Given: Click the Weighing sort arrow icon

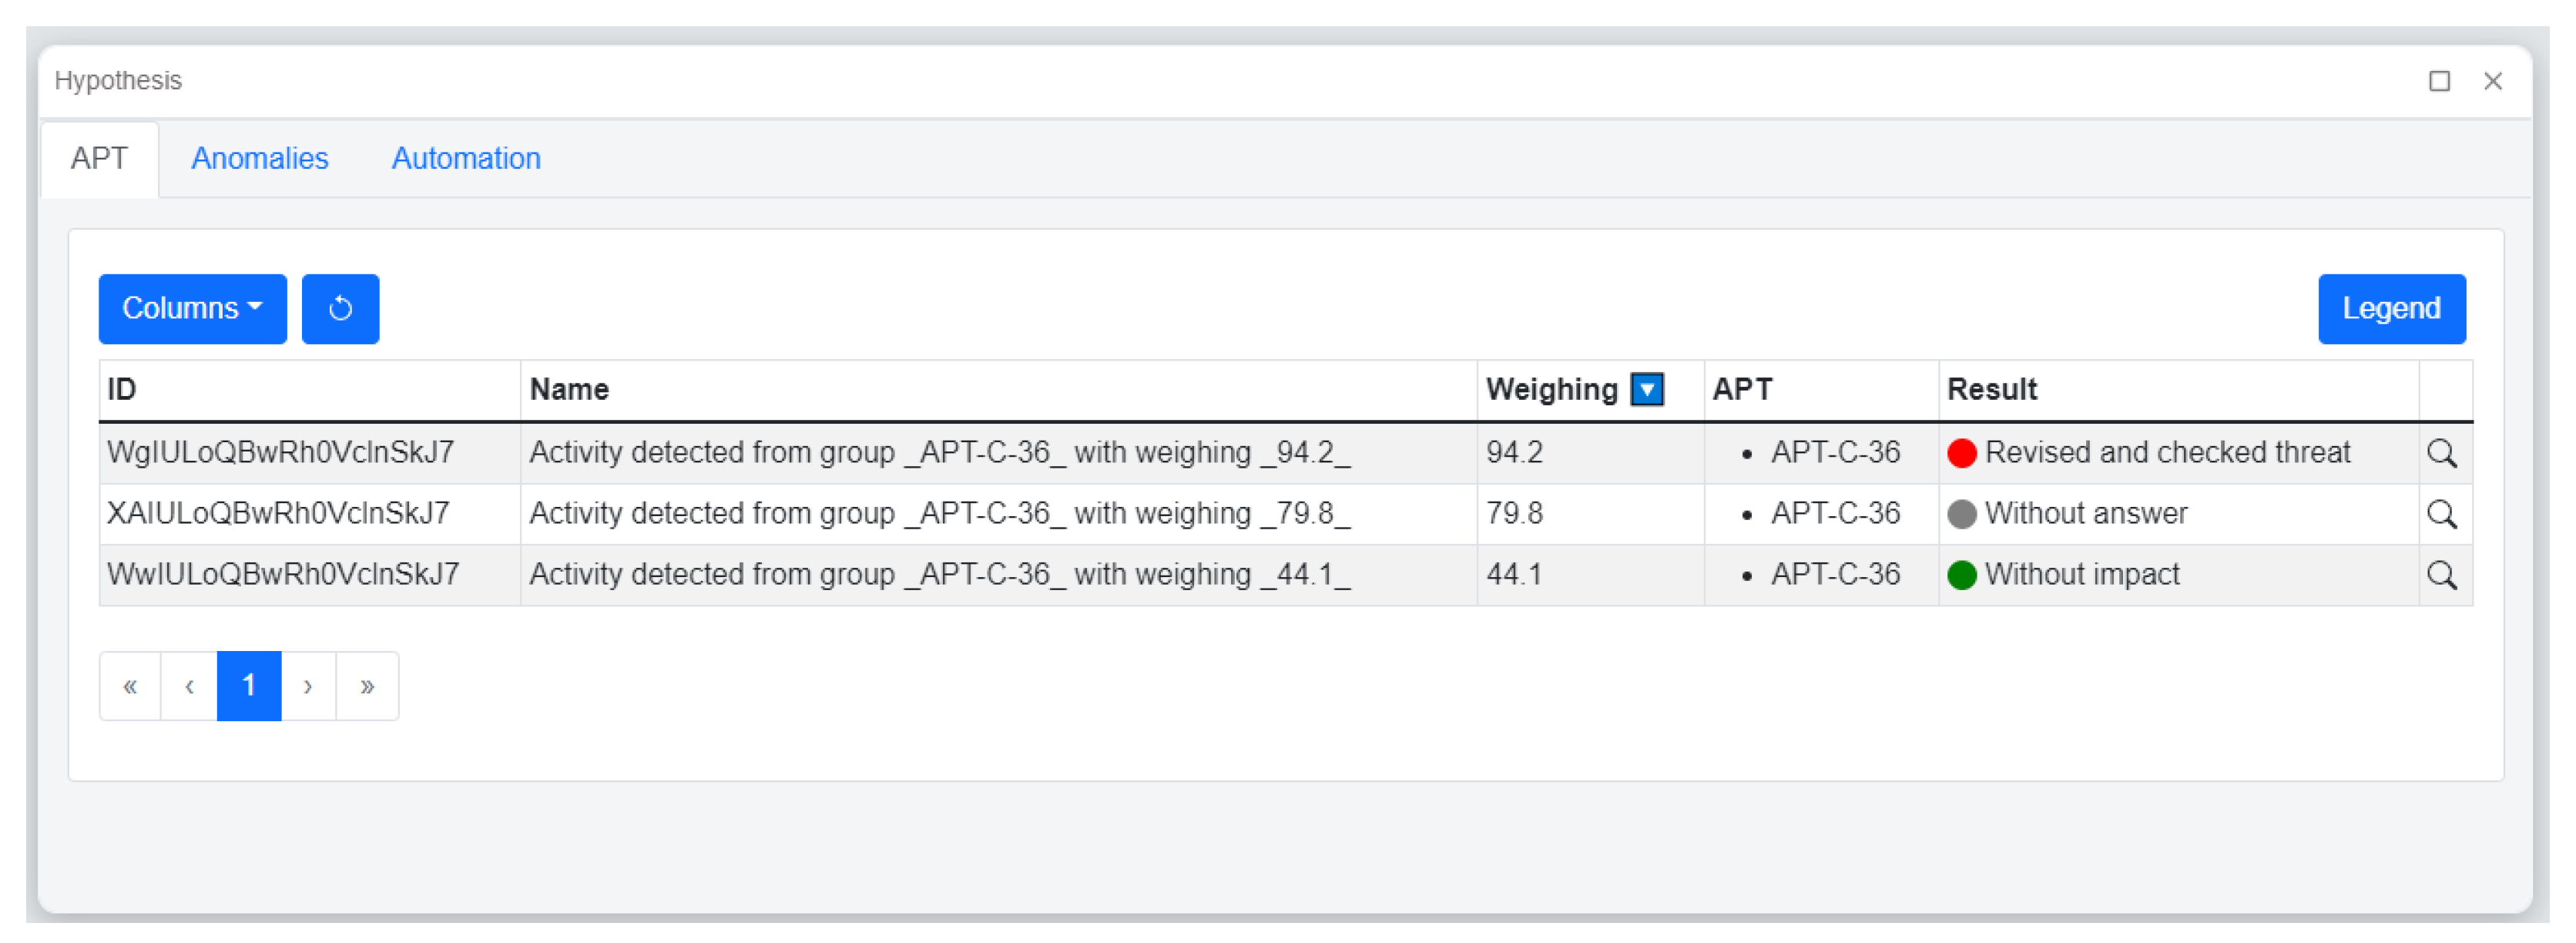Looking at the screenshot, I should [x=1646, y=389].
